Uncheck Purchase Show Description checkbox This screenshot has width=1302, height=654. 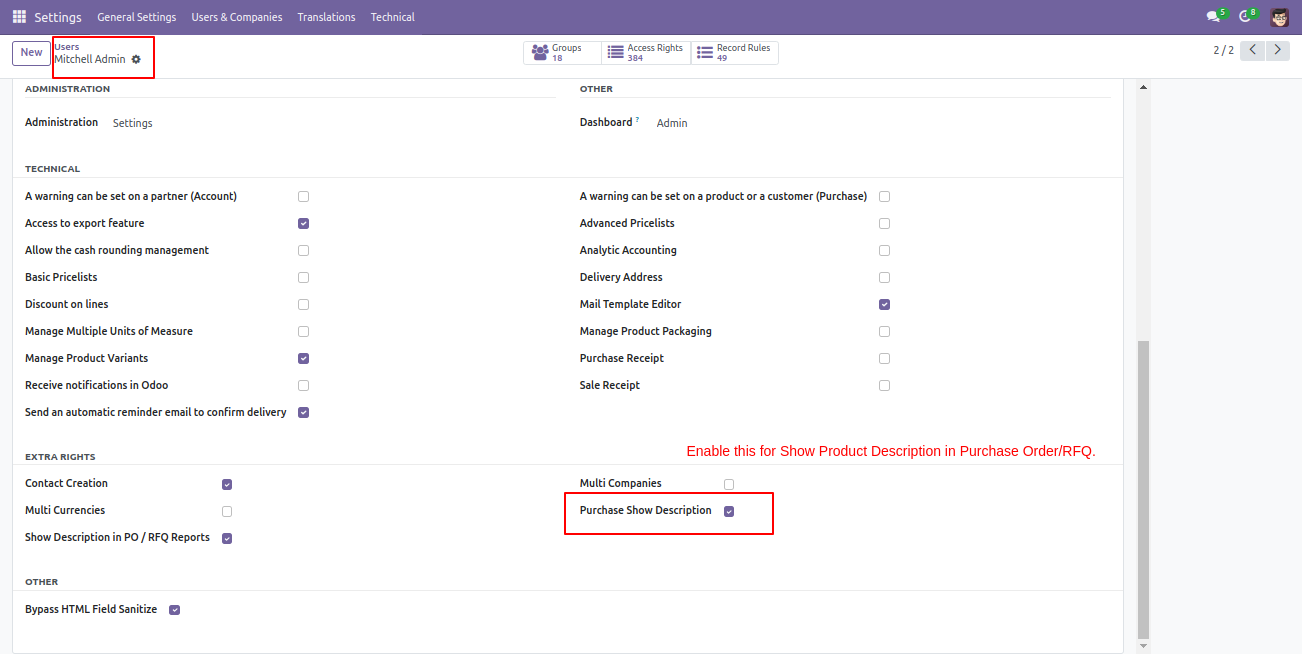tap(729, 512)
